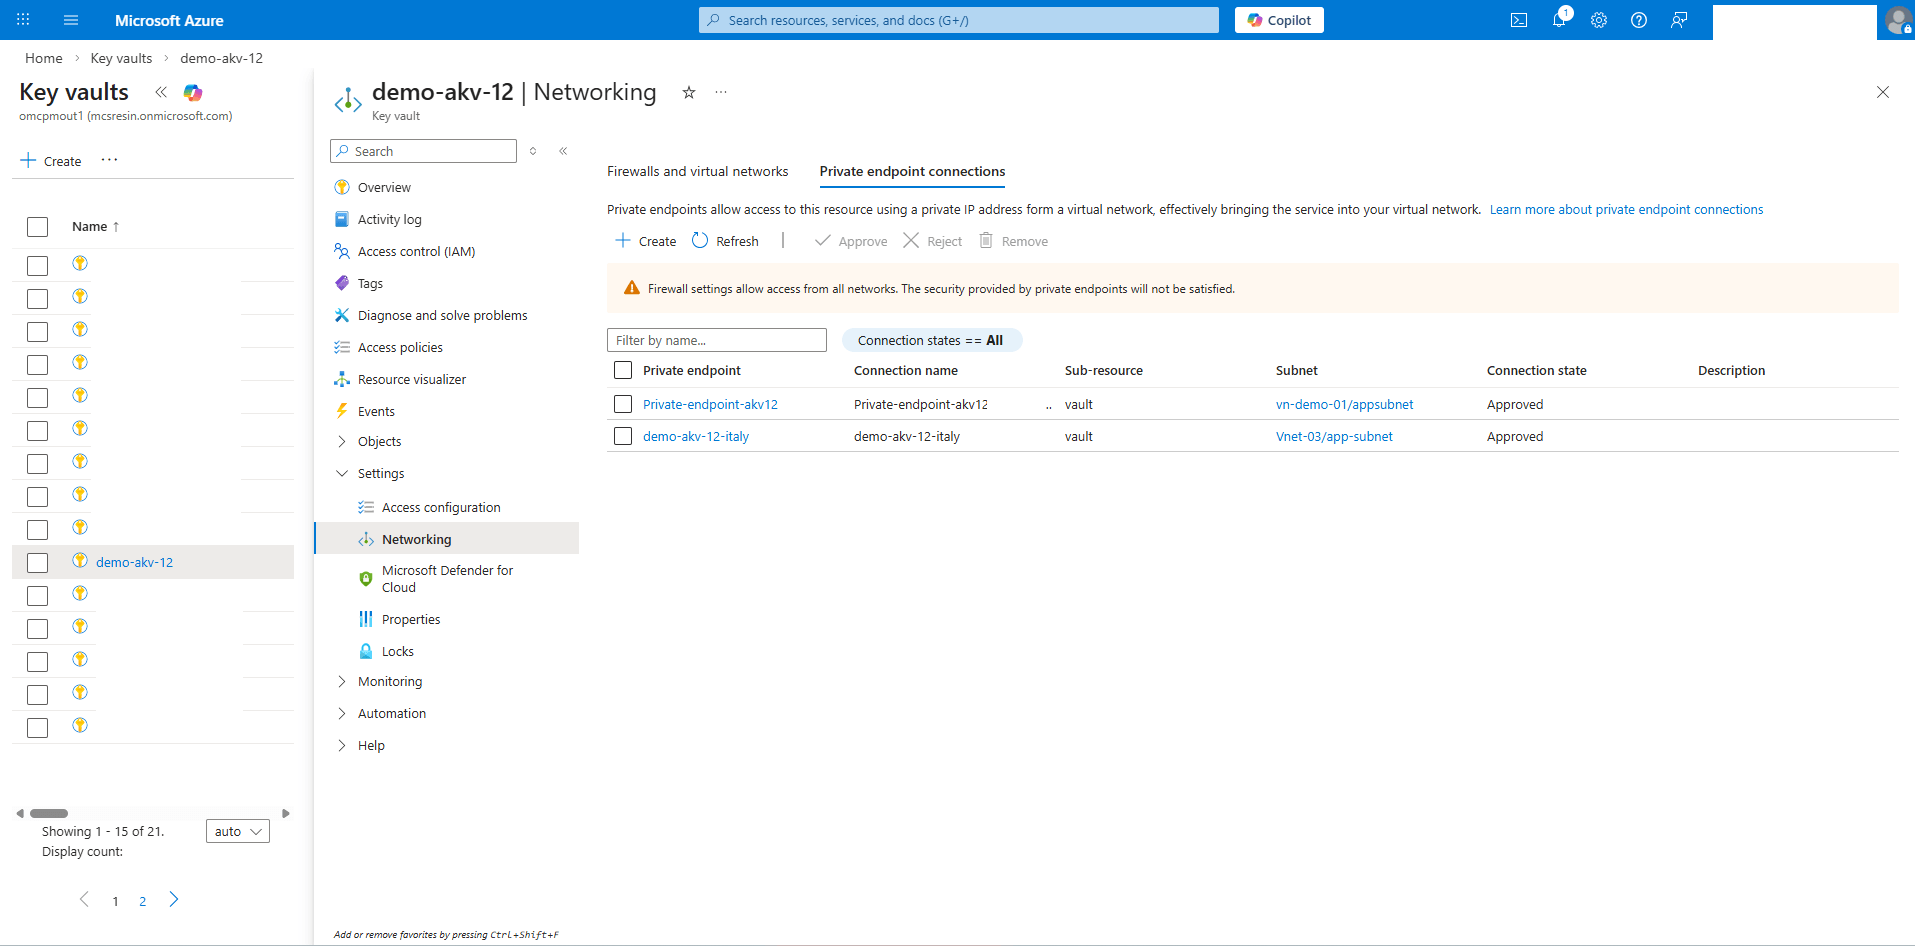
Task: Check the checkbox for Private-endpoint-akv12 row
Action: tap(622, 404)
